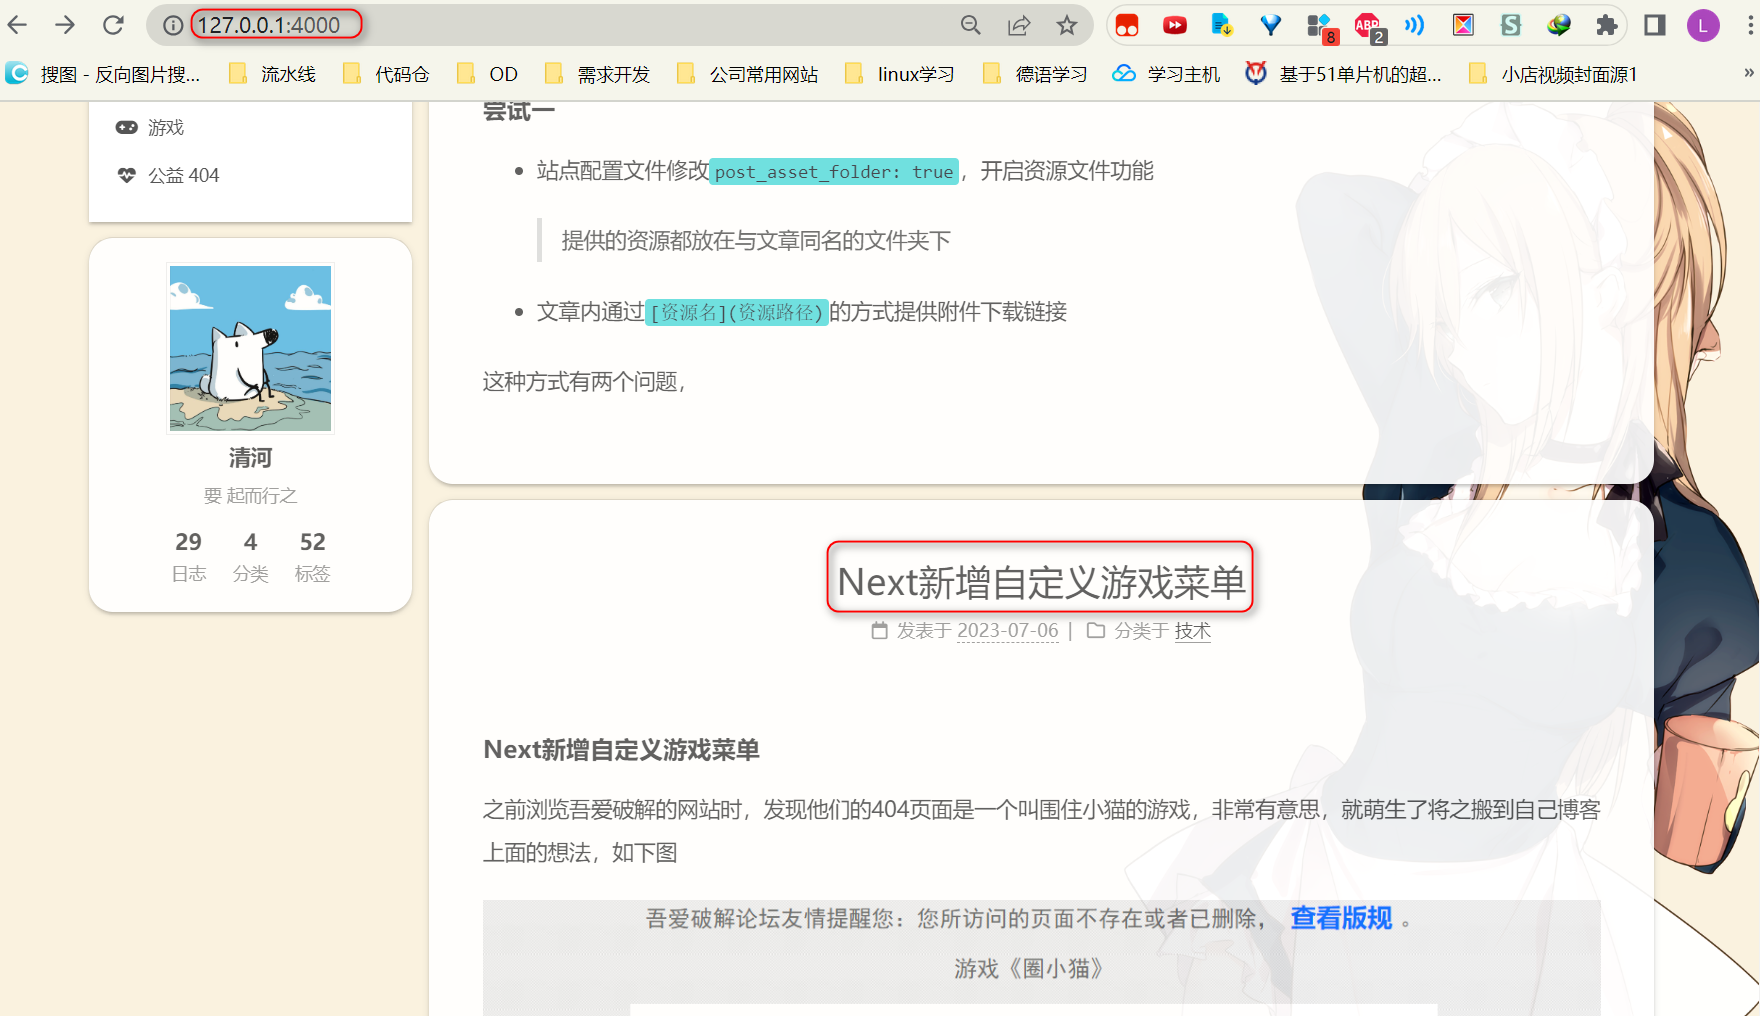The width and height of the screenshot is (1760, 1016).
Task: Open the 4 分类 categories count
Action: pyautogui.click(x=250, y=556)
